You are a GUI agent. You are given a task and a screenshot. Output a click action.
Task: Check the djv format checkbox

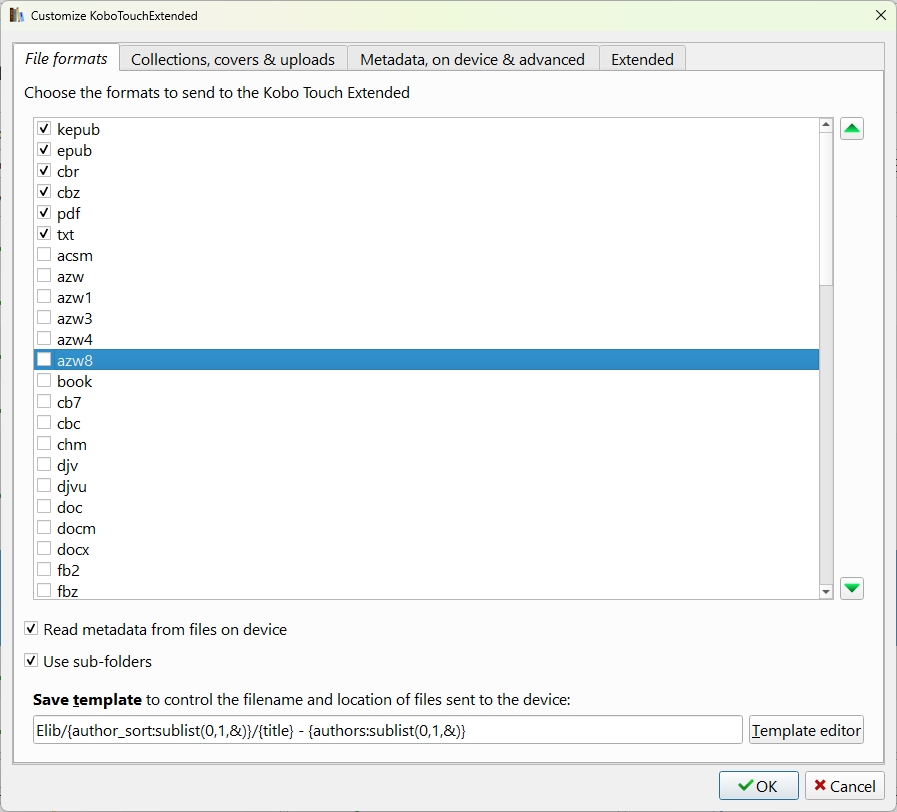44,465
